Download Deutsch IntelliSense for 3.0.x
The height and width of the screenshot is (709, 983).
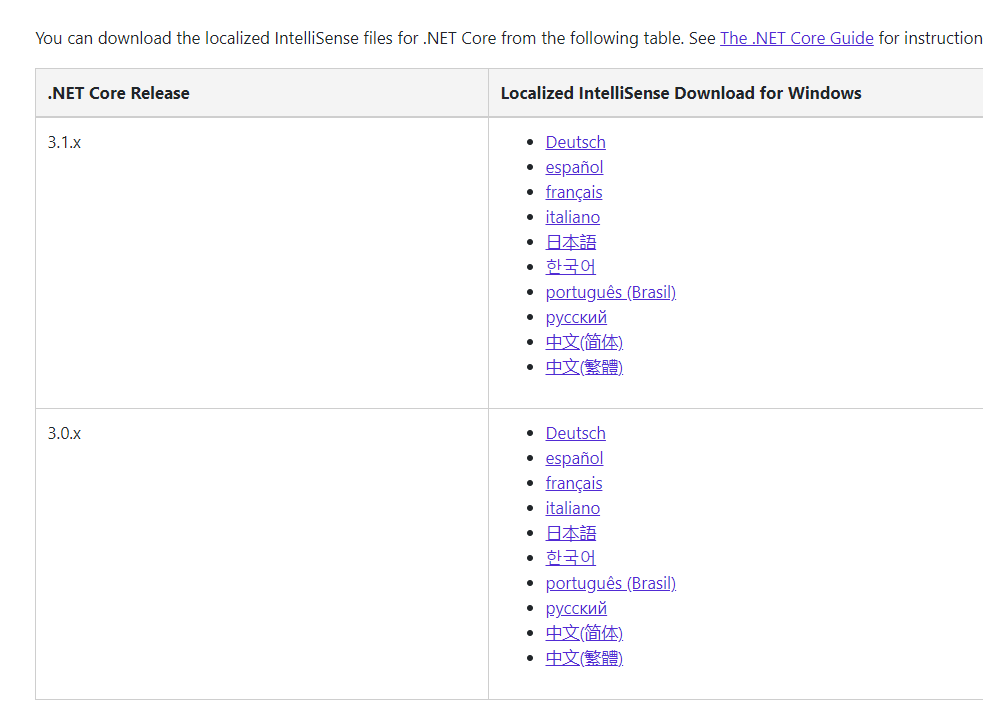click(576, 433)
